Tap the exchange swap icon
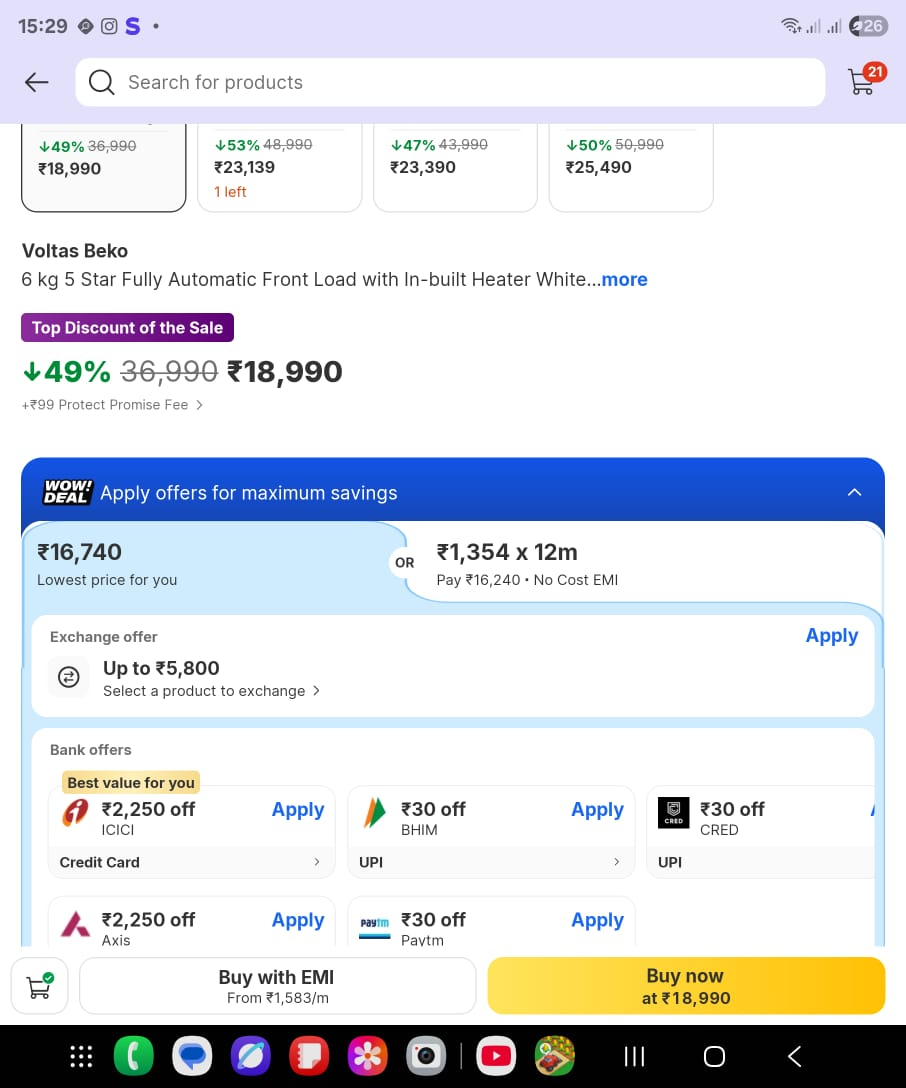The image size is (906, 1088). [x=68, y=678]
